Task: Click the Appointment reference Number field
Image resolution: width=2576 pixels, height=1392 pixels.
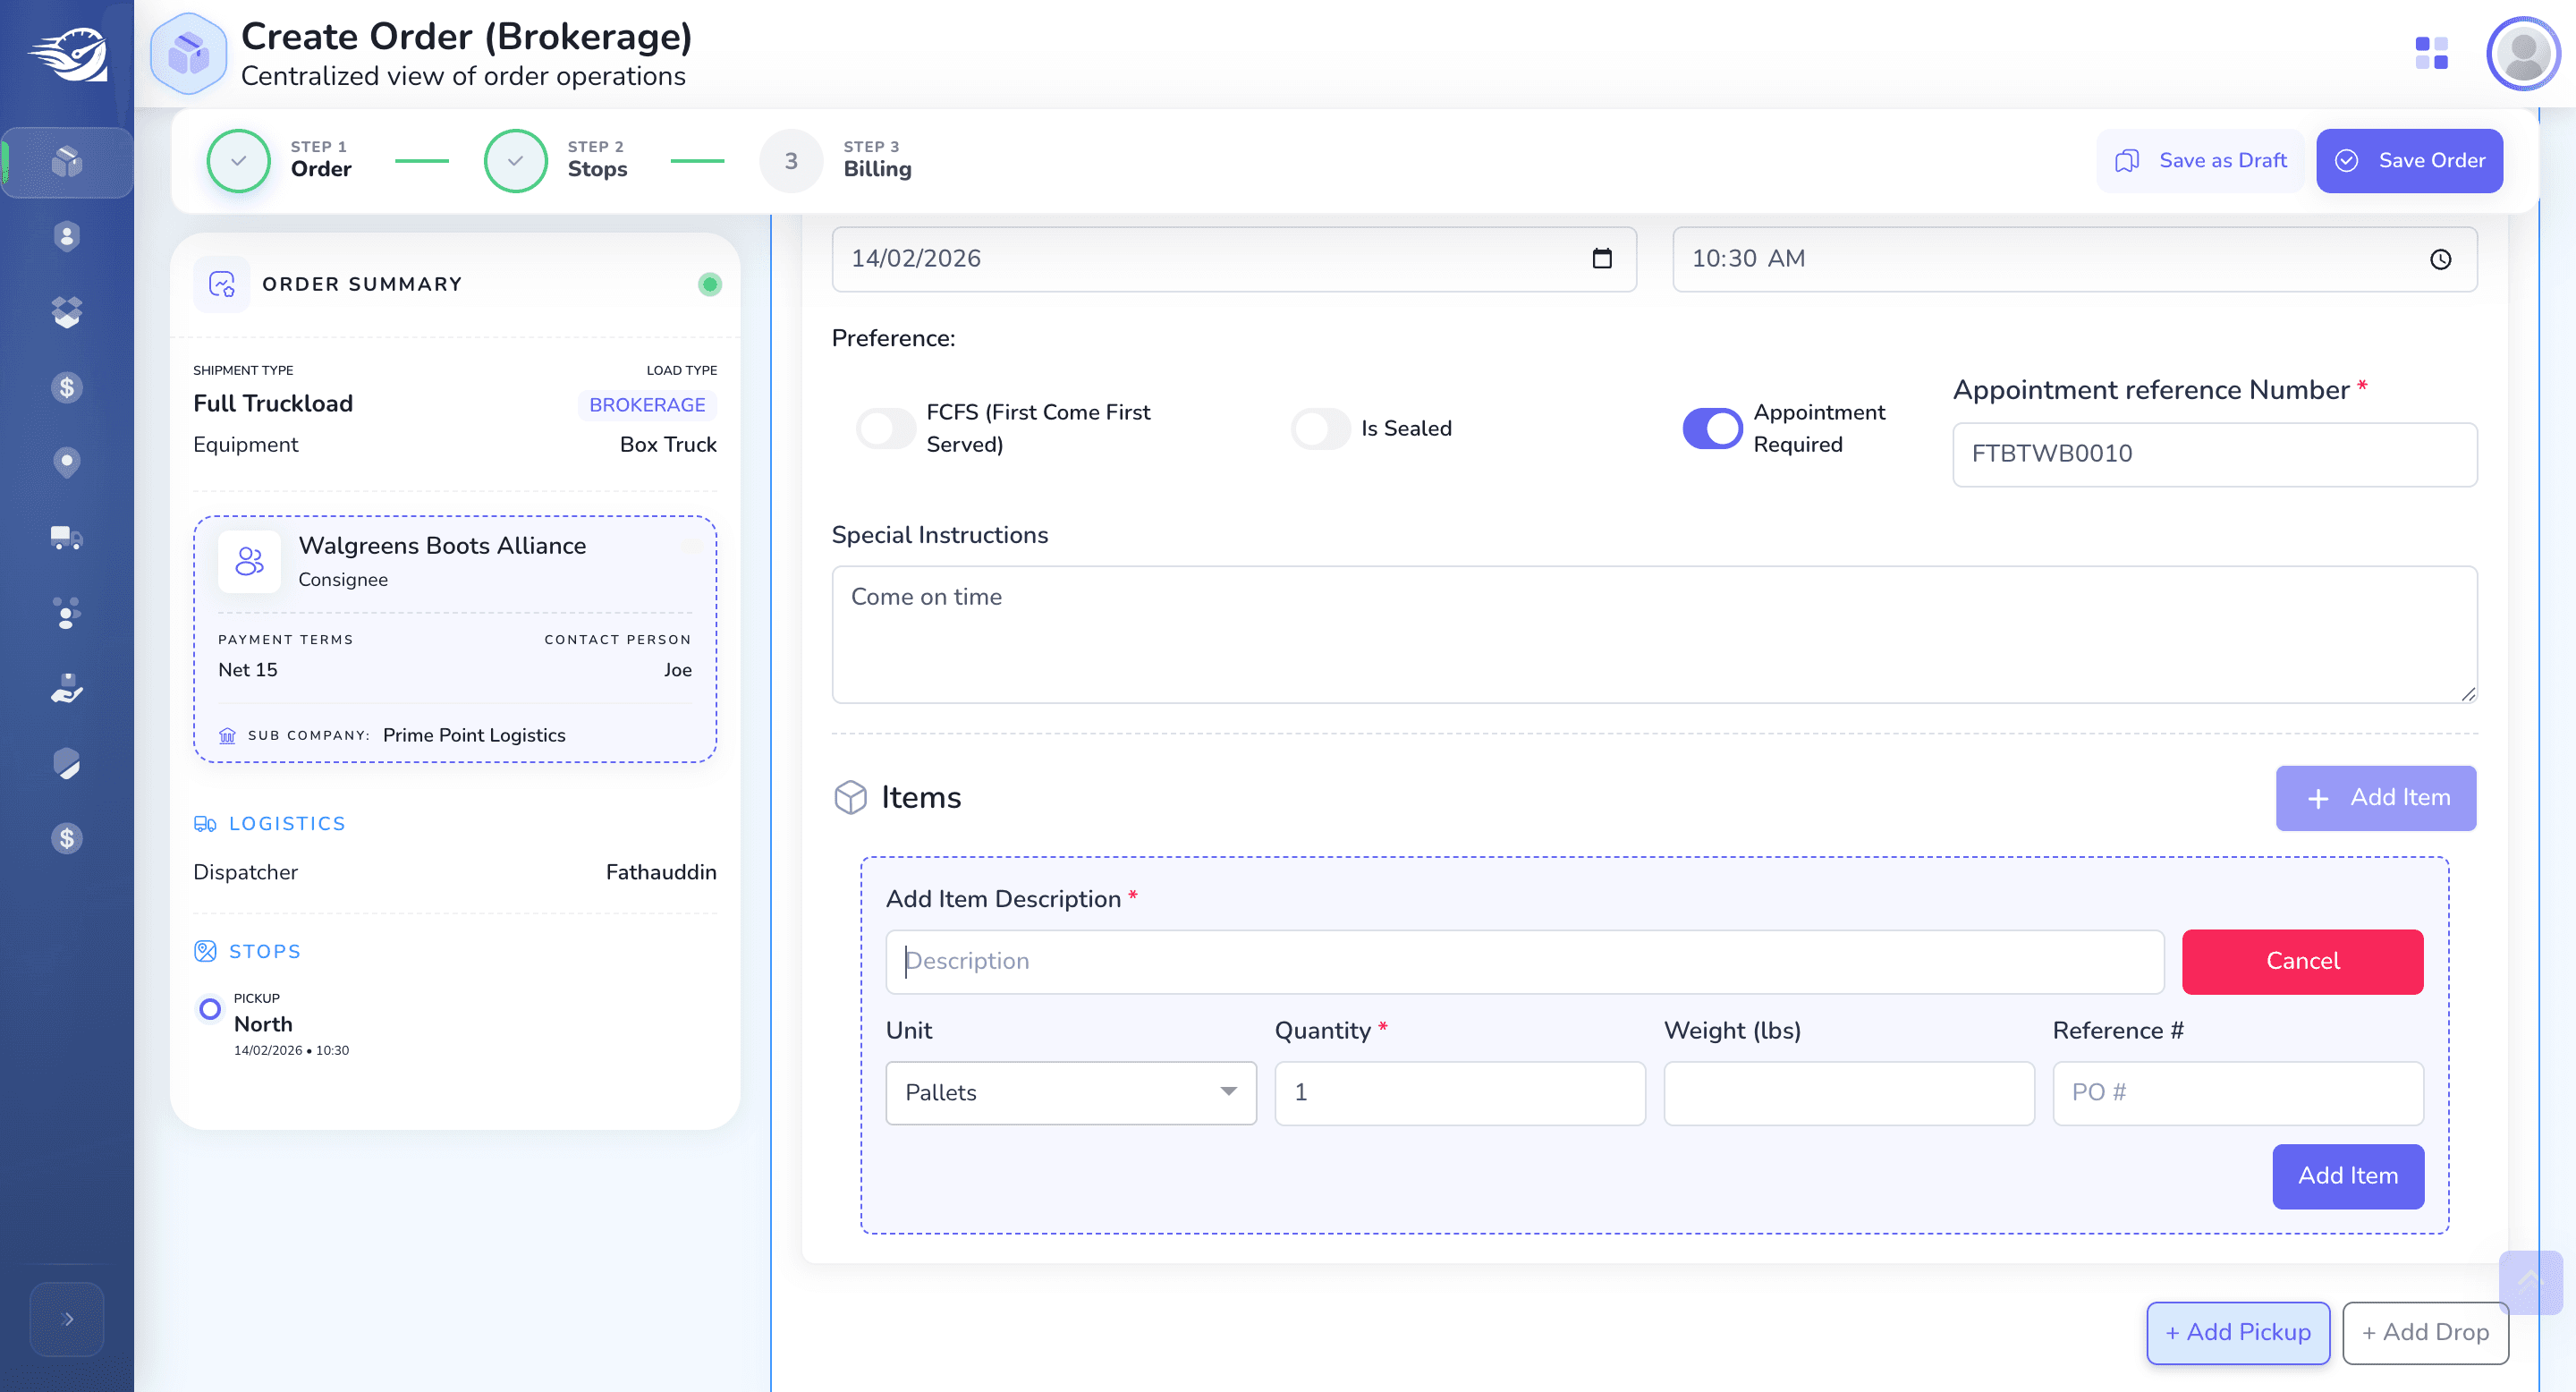Action: coord(2214,454)
